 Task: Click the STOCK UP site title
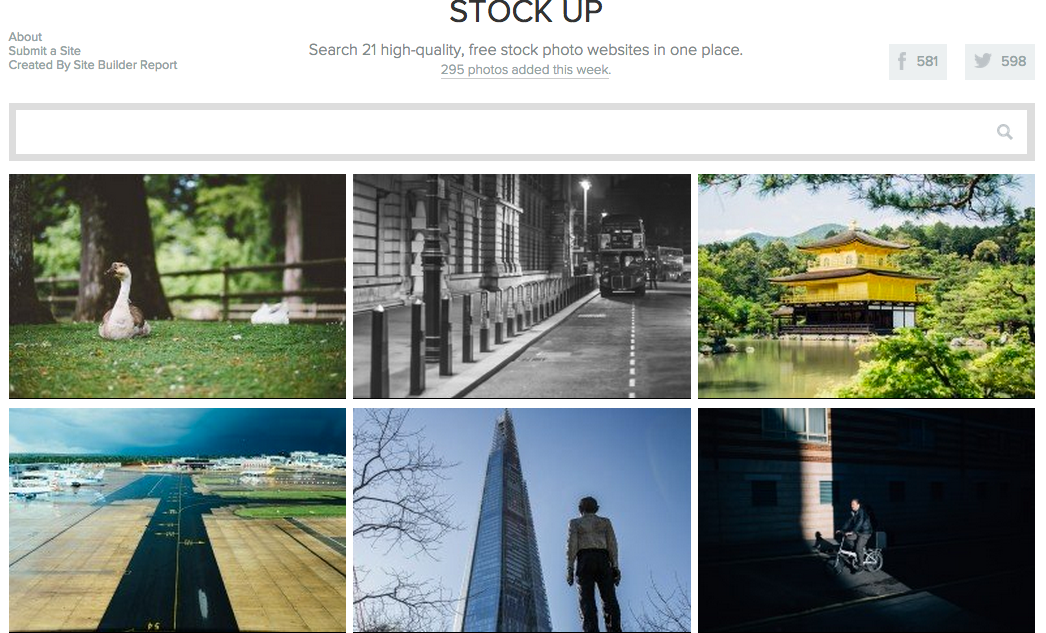tap(526, 12)
